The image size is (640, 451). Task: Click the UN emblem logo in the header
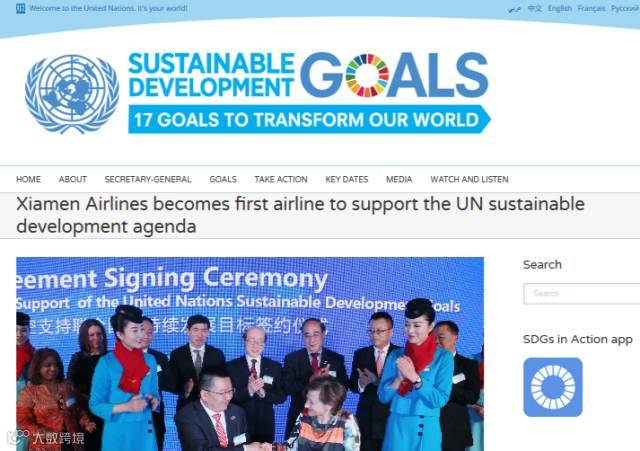72,94
